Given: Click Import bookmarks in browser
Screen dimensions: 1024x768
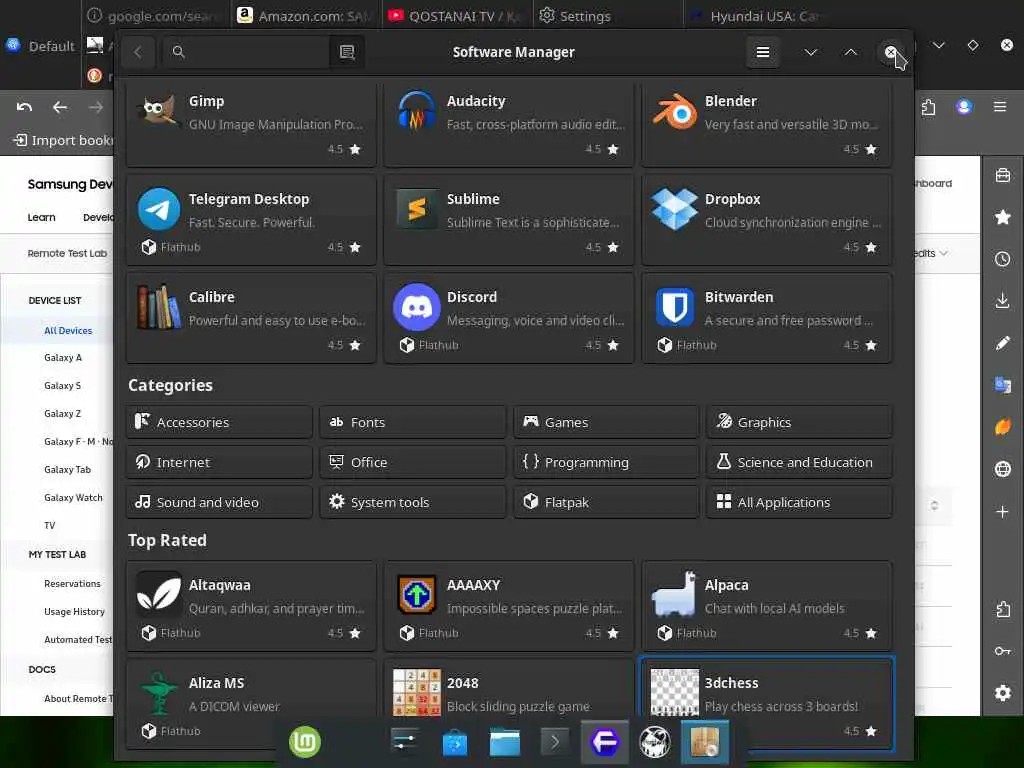Looking at the screenshot, I should pos(63,140).
